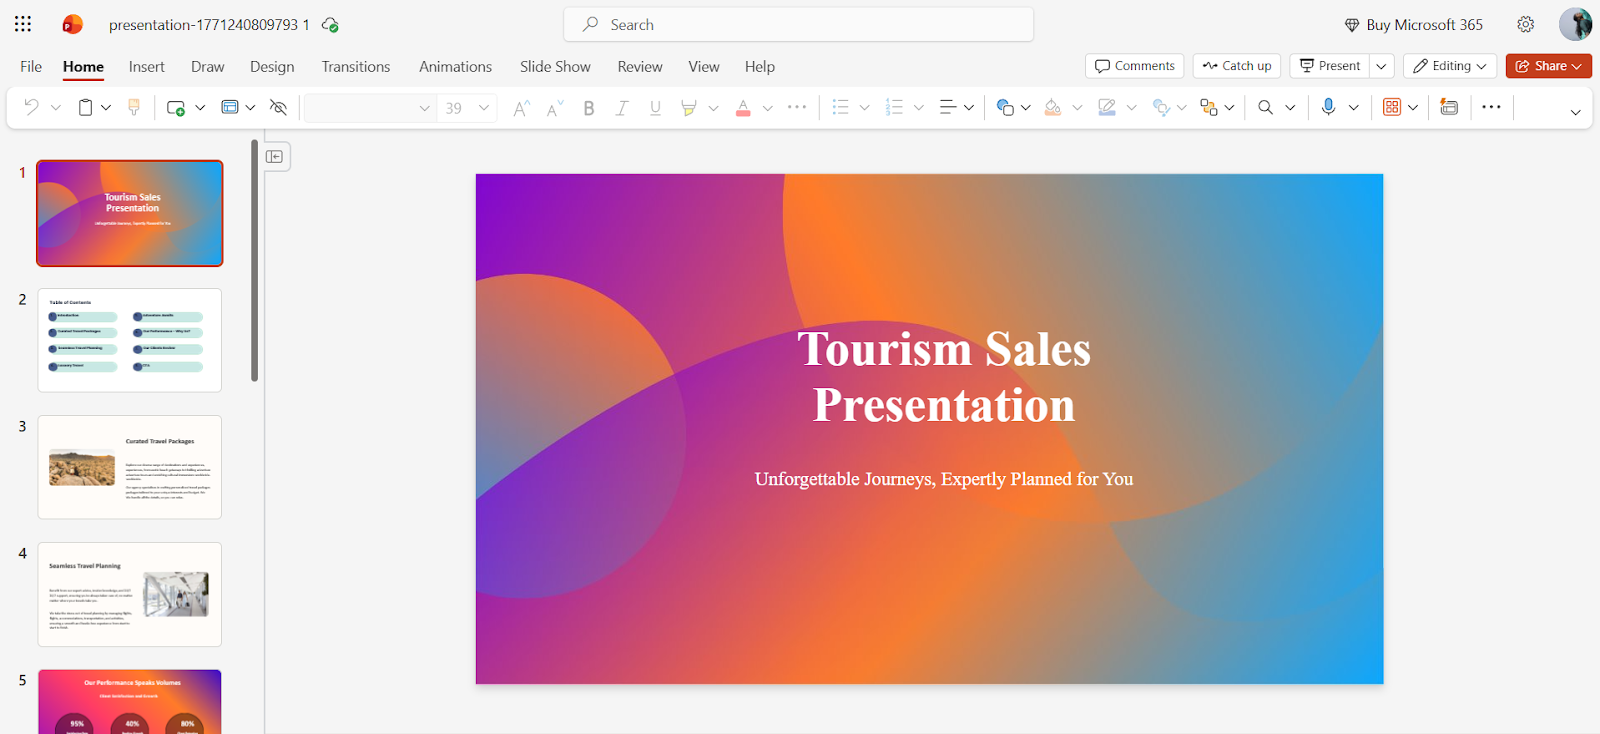Expand the Present options dropdown arrow
1600x734 pixels.
(1381, 66)
